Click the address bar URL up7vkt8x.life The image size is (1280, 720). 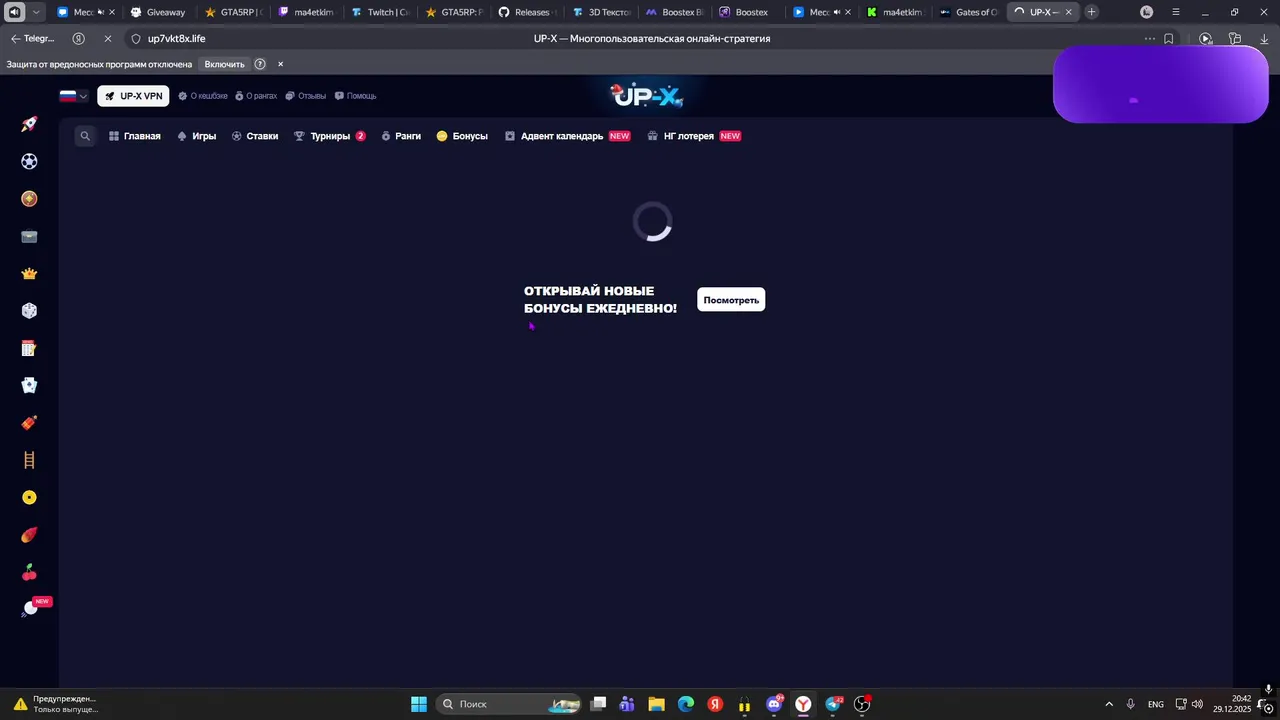(x=177, y=39)
